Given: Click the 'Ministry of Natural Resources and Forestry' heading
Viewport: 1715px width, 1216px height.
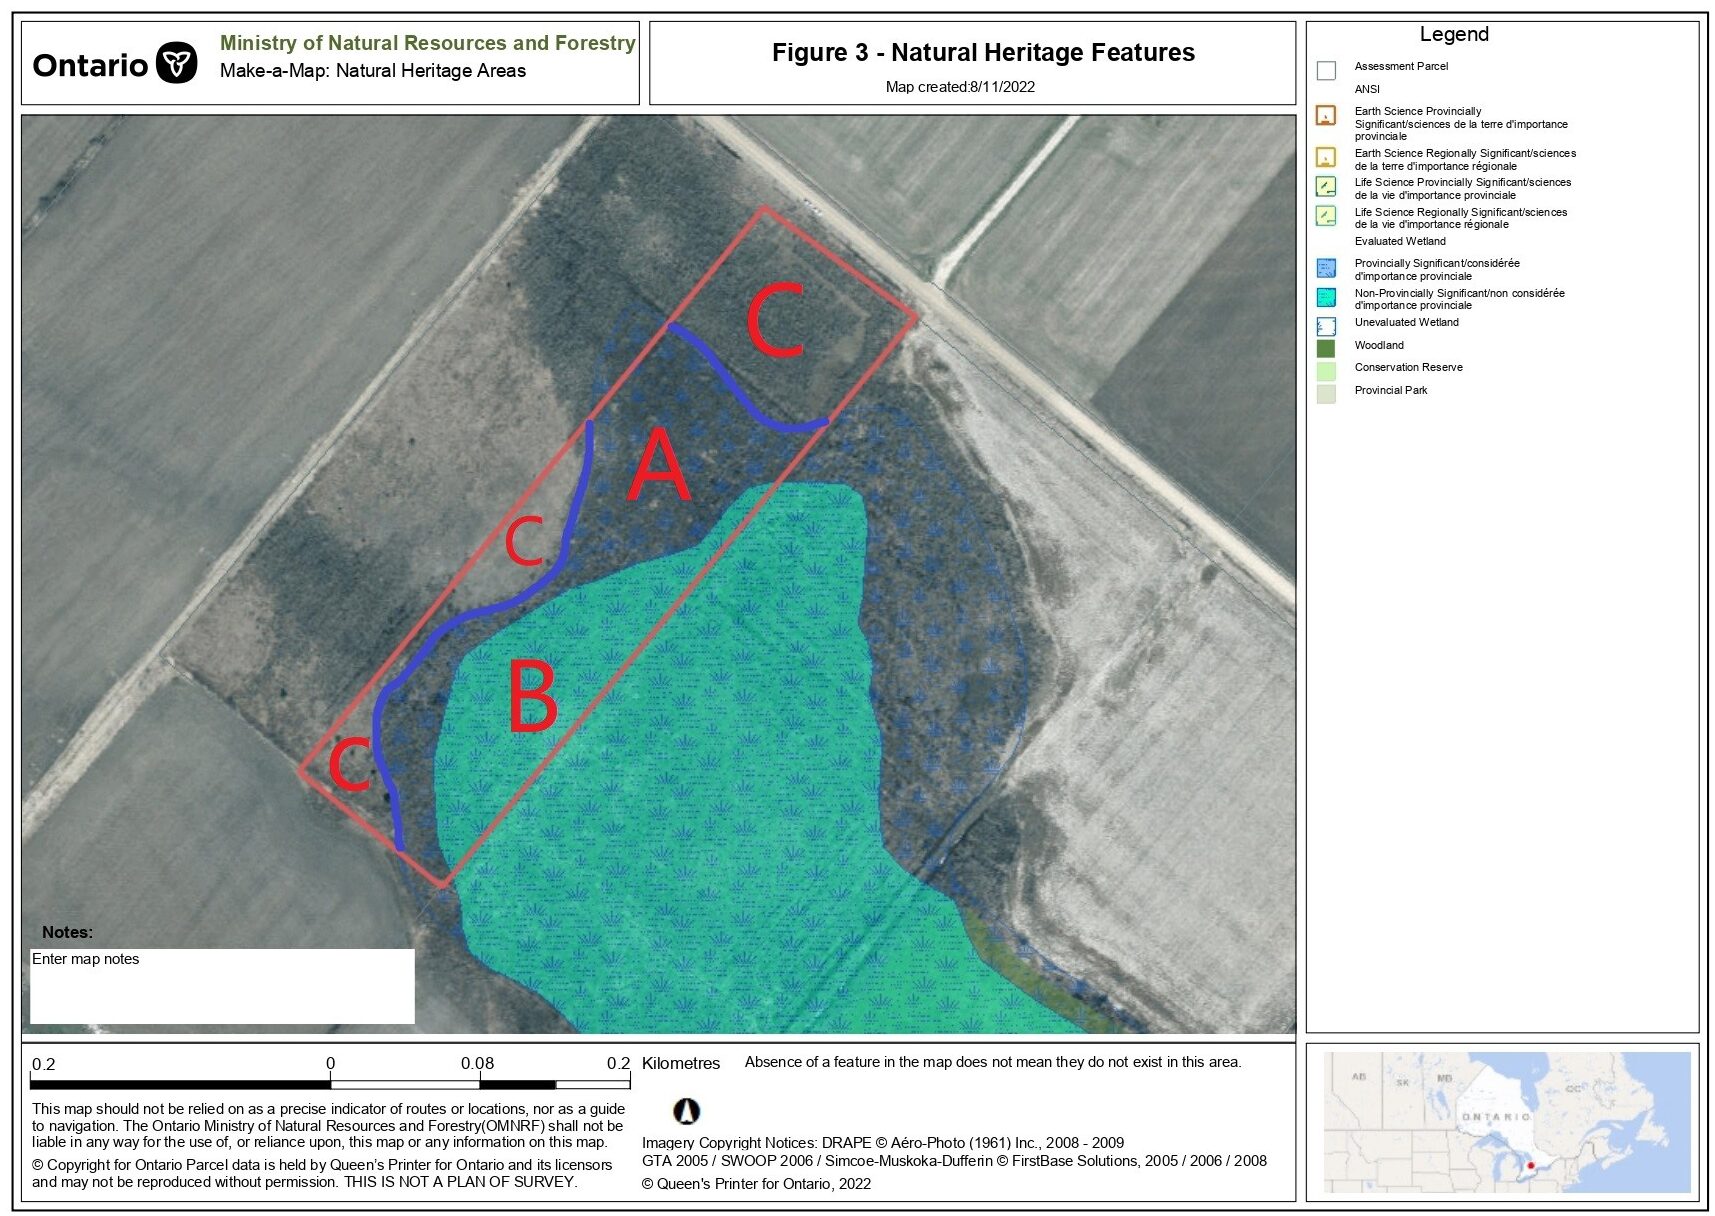Looking at the screenshot, I should (427, 43).
